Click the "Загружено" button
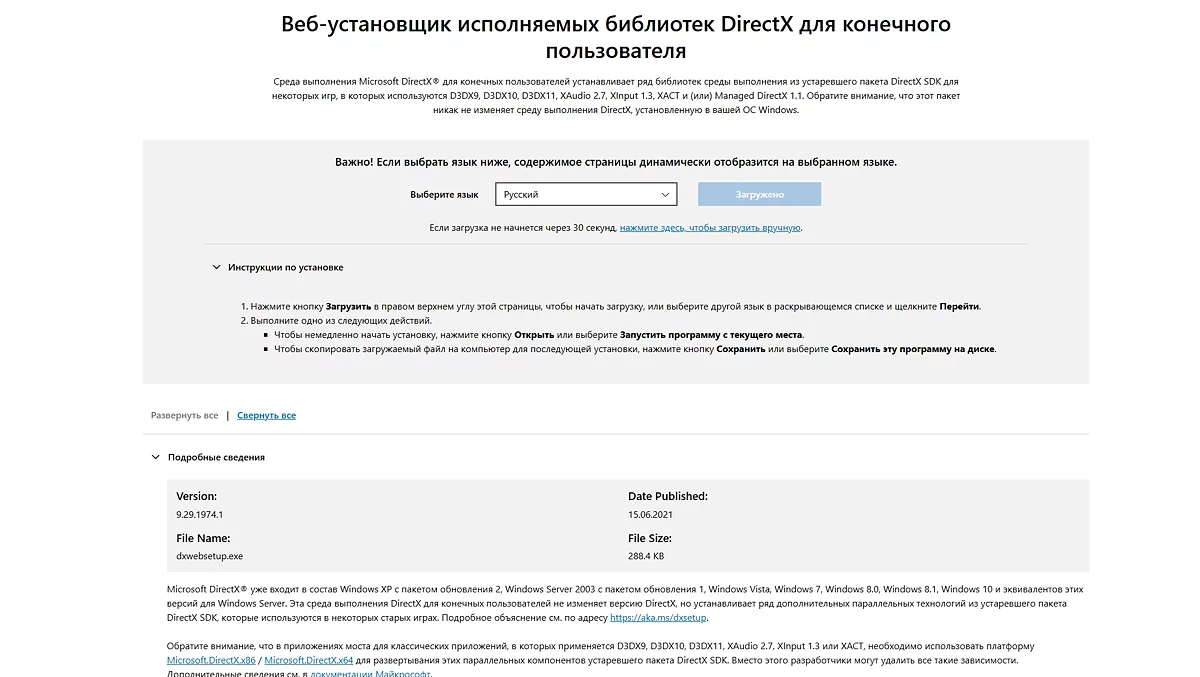 [759, 194]
